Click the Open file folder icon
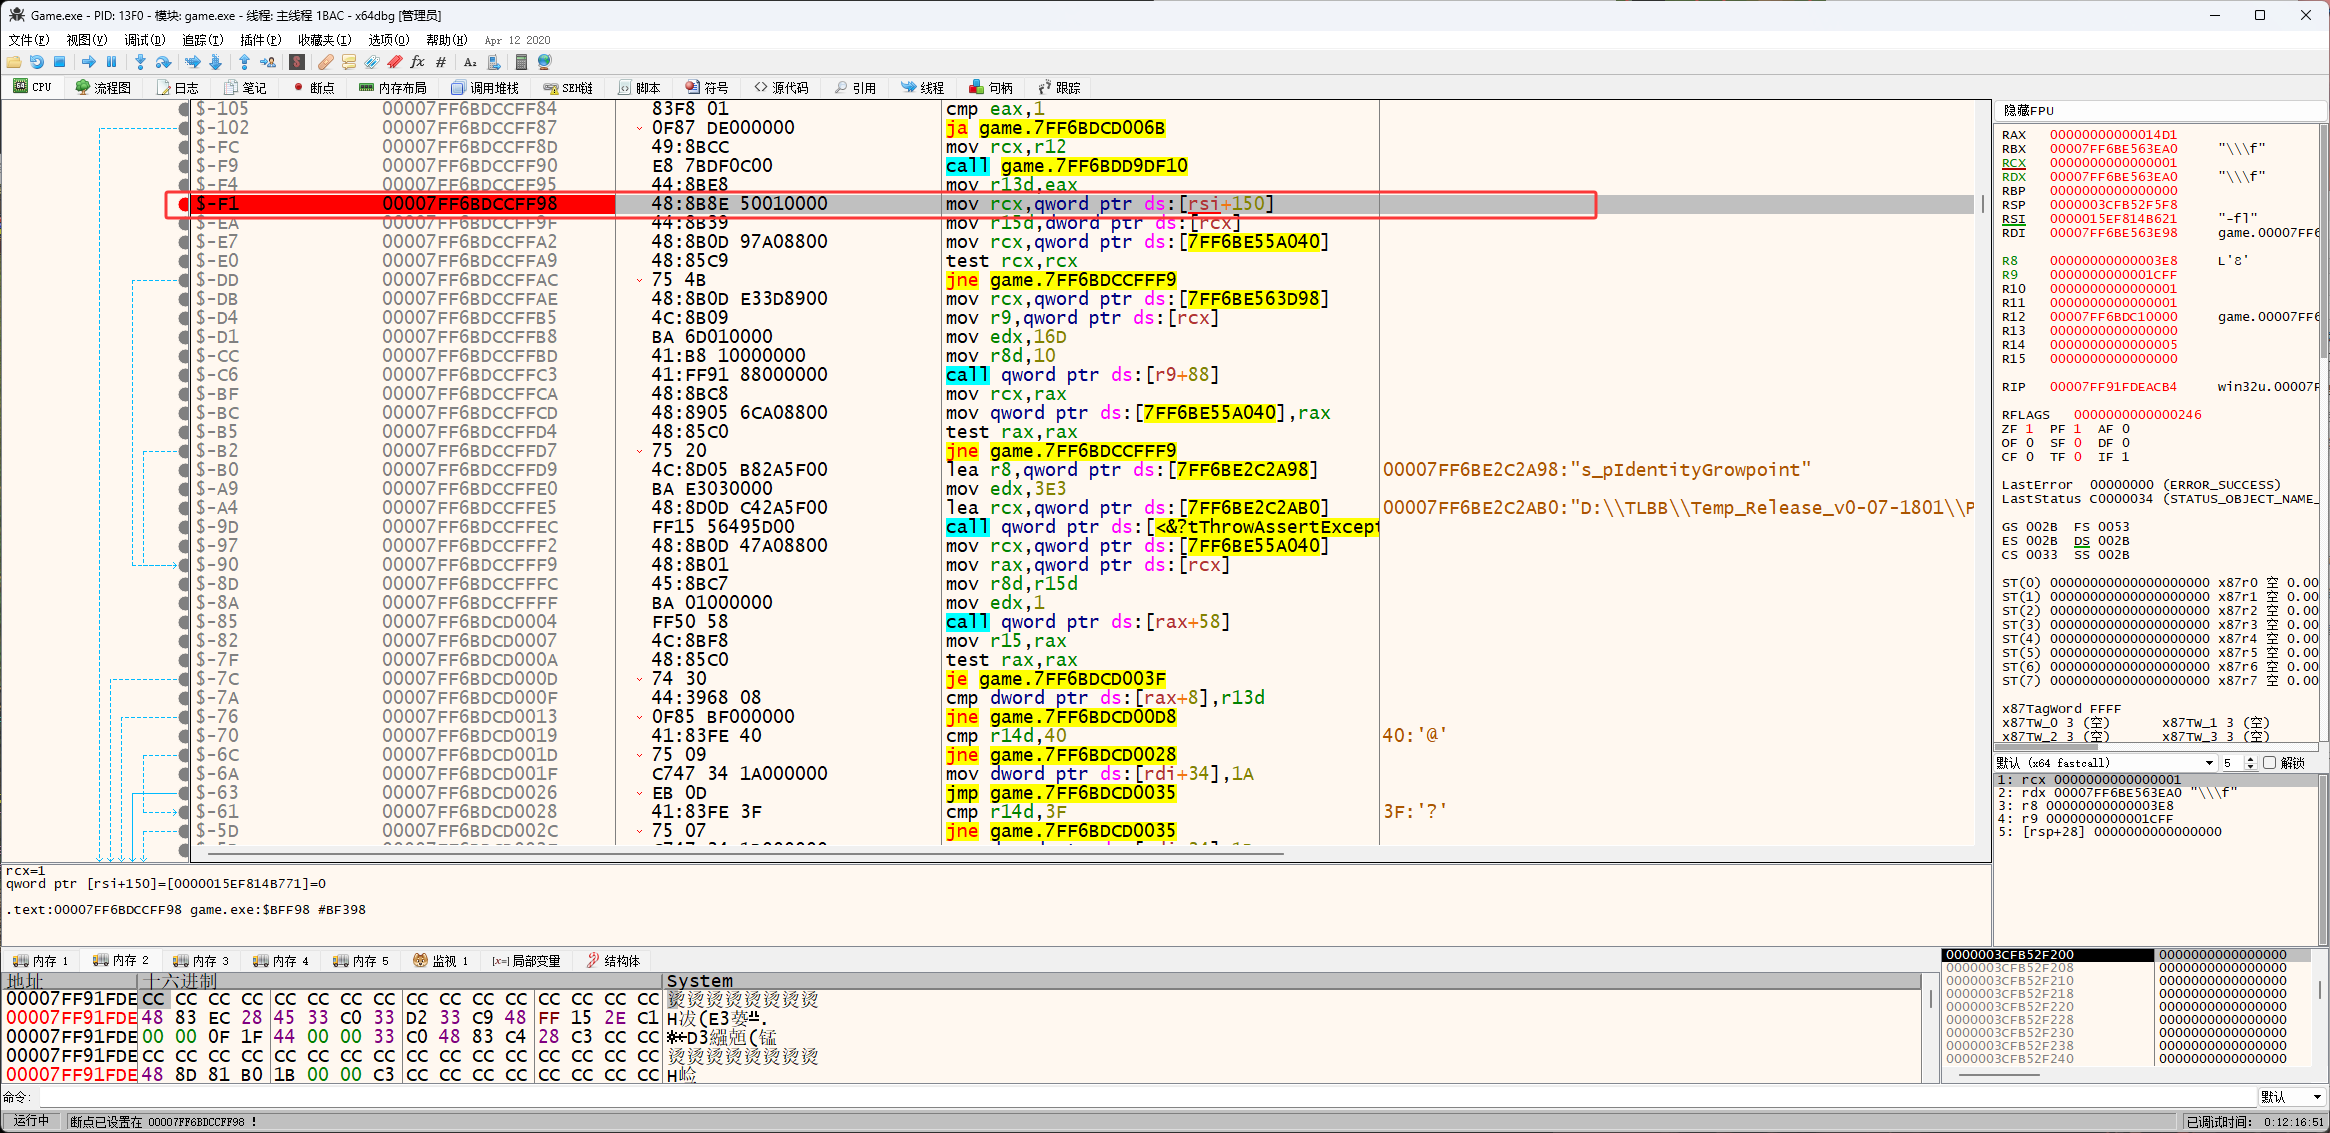Viewport: 2330px width, 1133px height. coord(14,62)
